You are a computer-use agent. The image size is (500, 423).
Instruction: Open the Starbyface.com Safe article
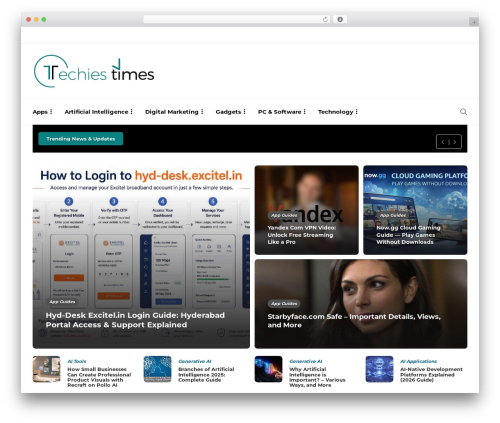coord(354,321)
